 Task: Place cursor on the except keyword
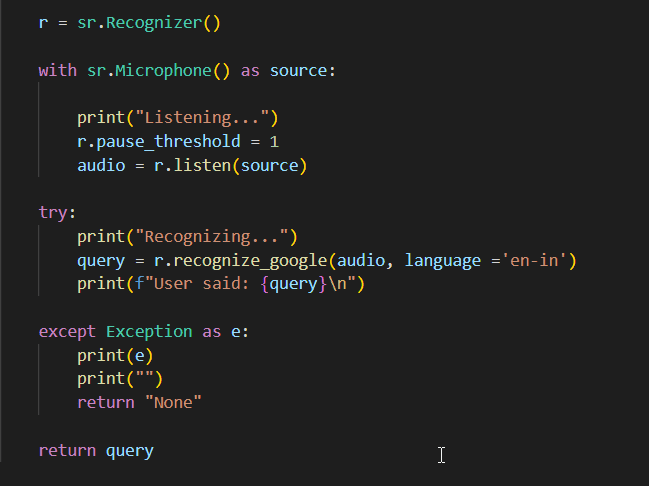(67, 331)
